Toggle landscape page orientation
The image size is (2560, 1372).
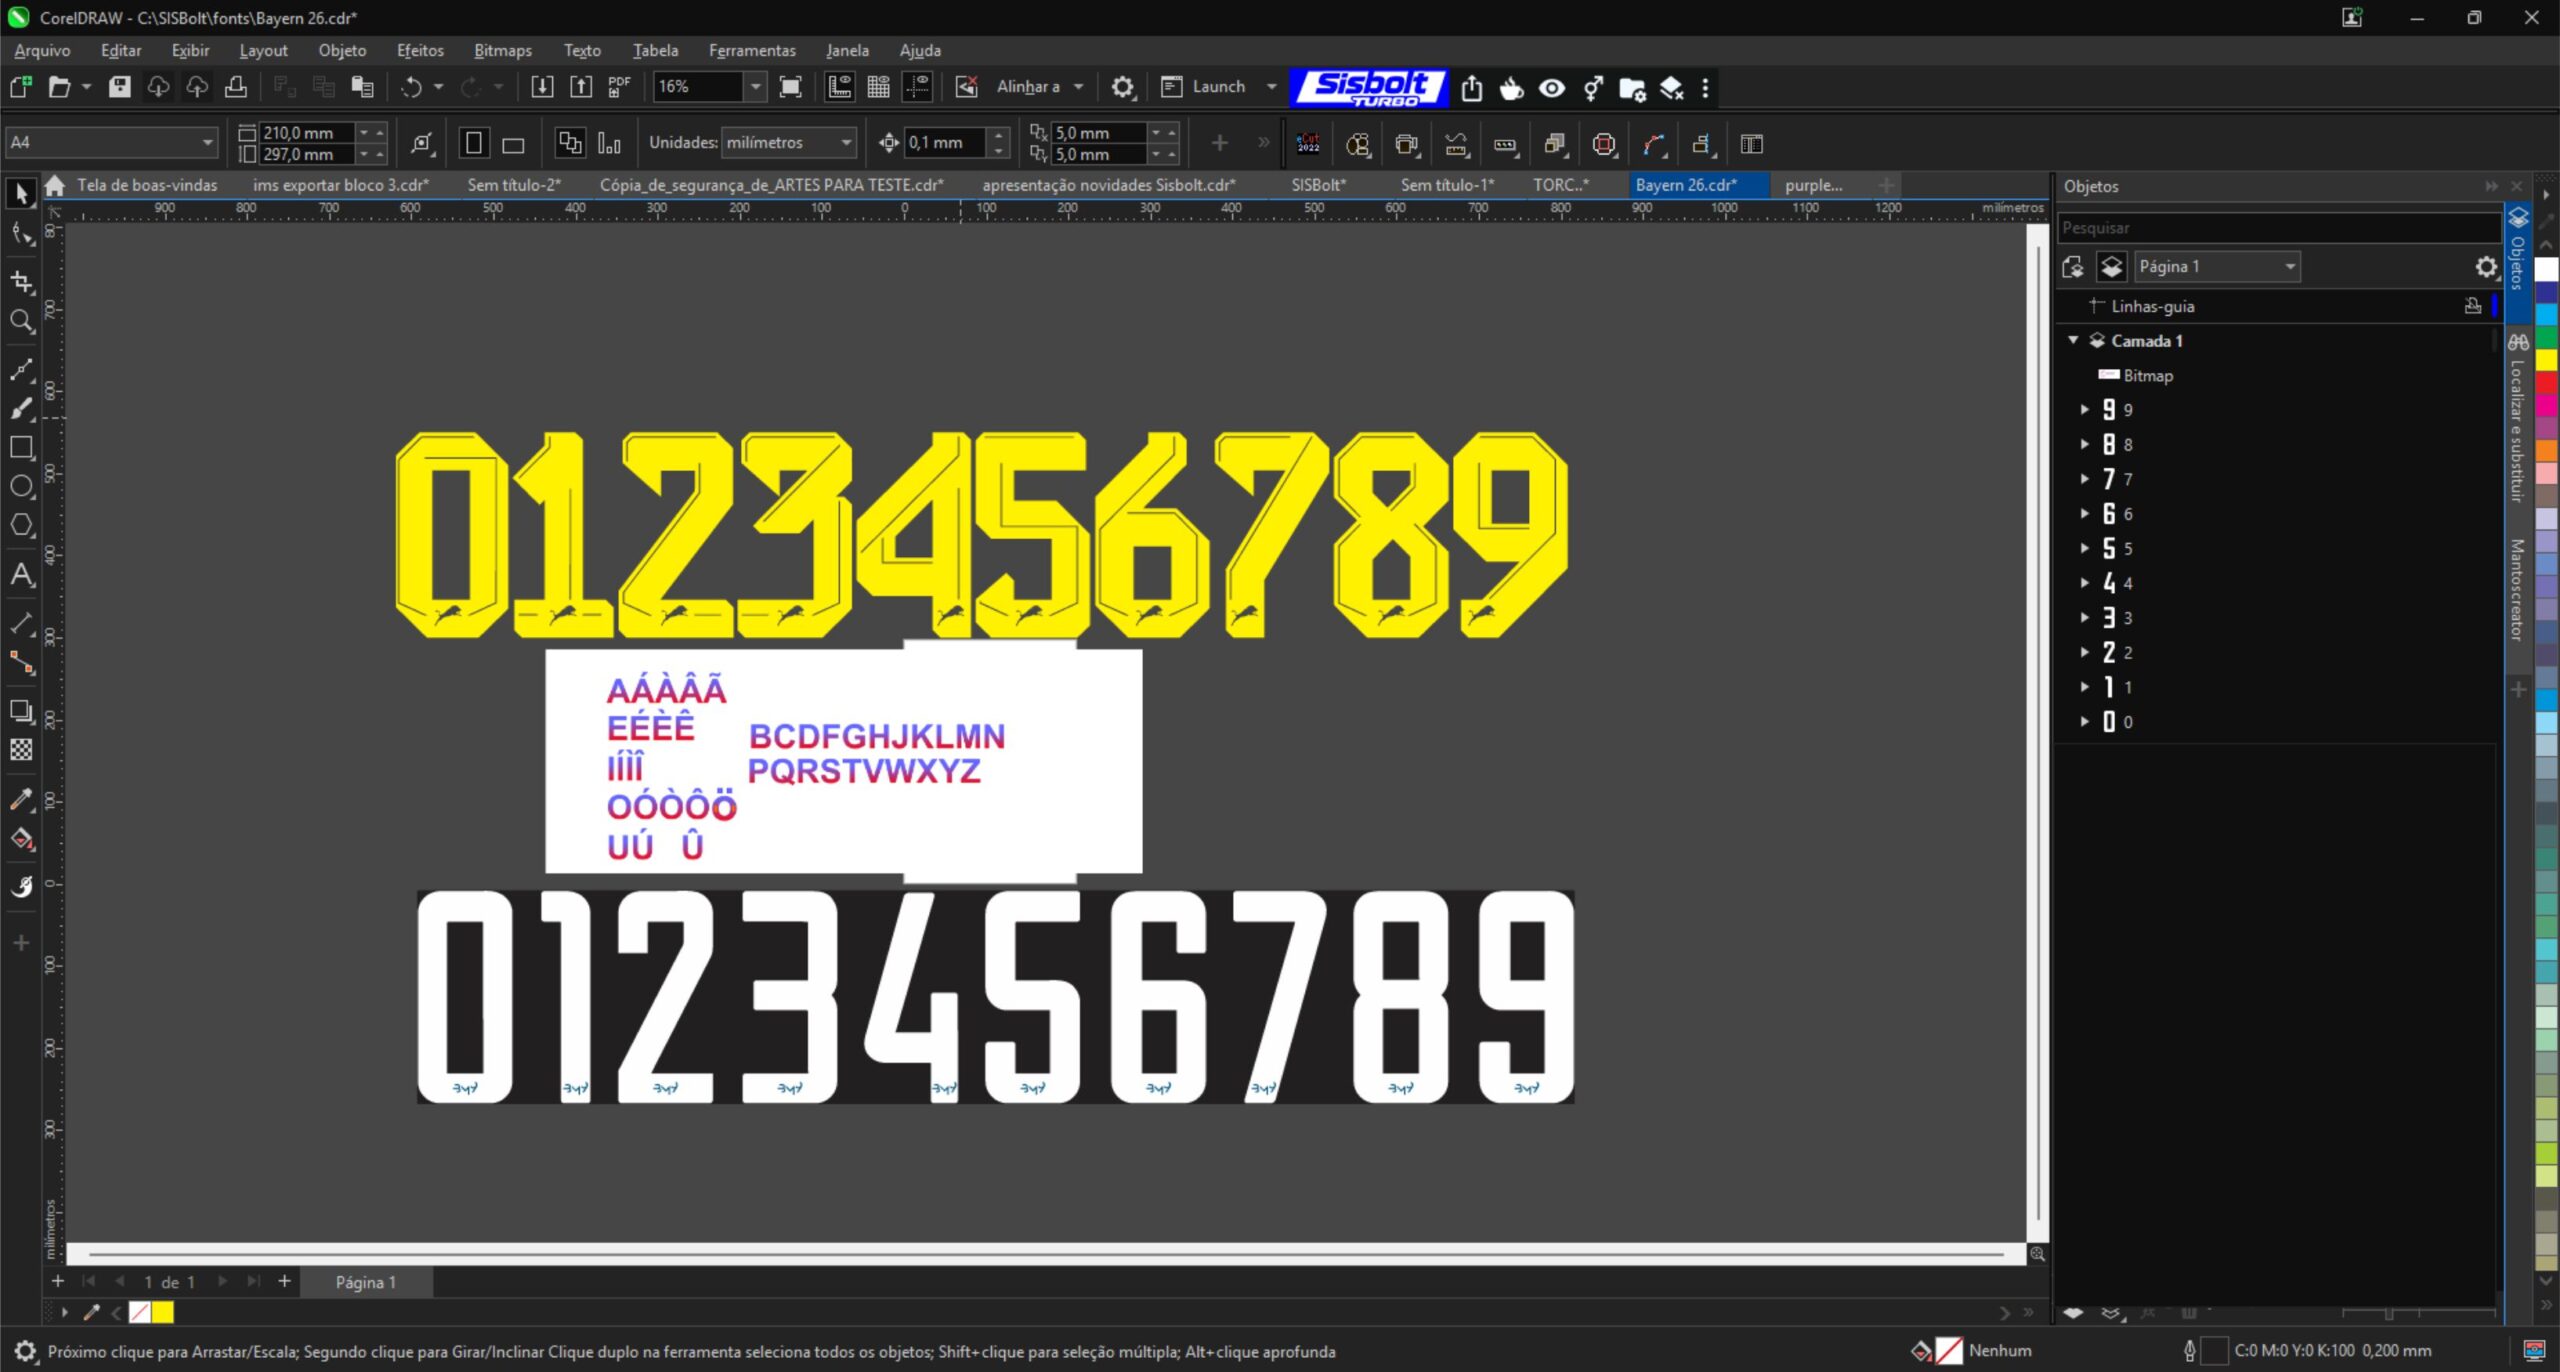click(x=513, y=145)
